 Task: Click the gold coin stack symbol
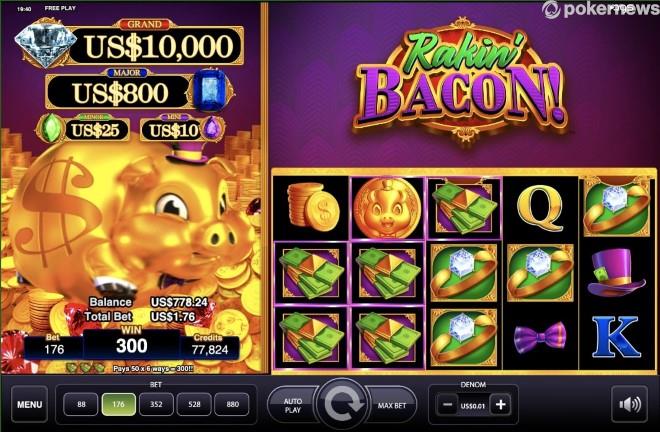pyautogui.click(x=313, y=208)
